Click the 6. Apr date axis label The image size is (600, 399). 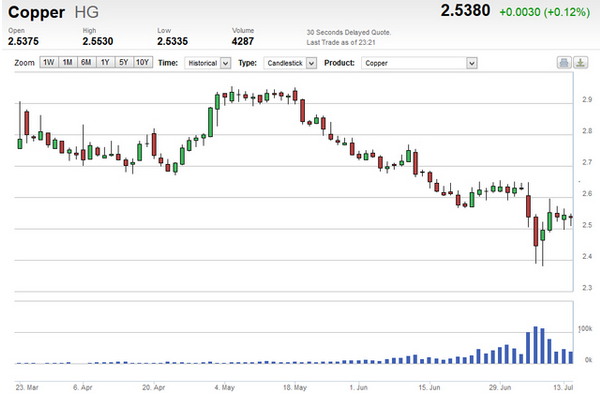point(83,388)
